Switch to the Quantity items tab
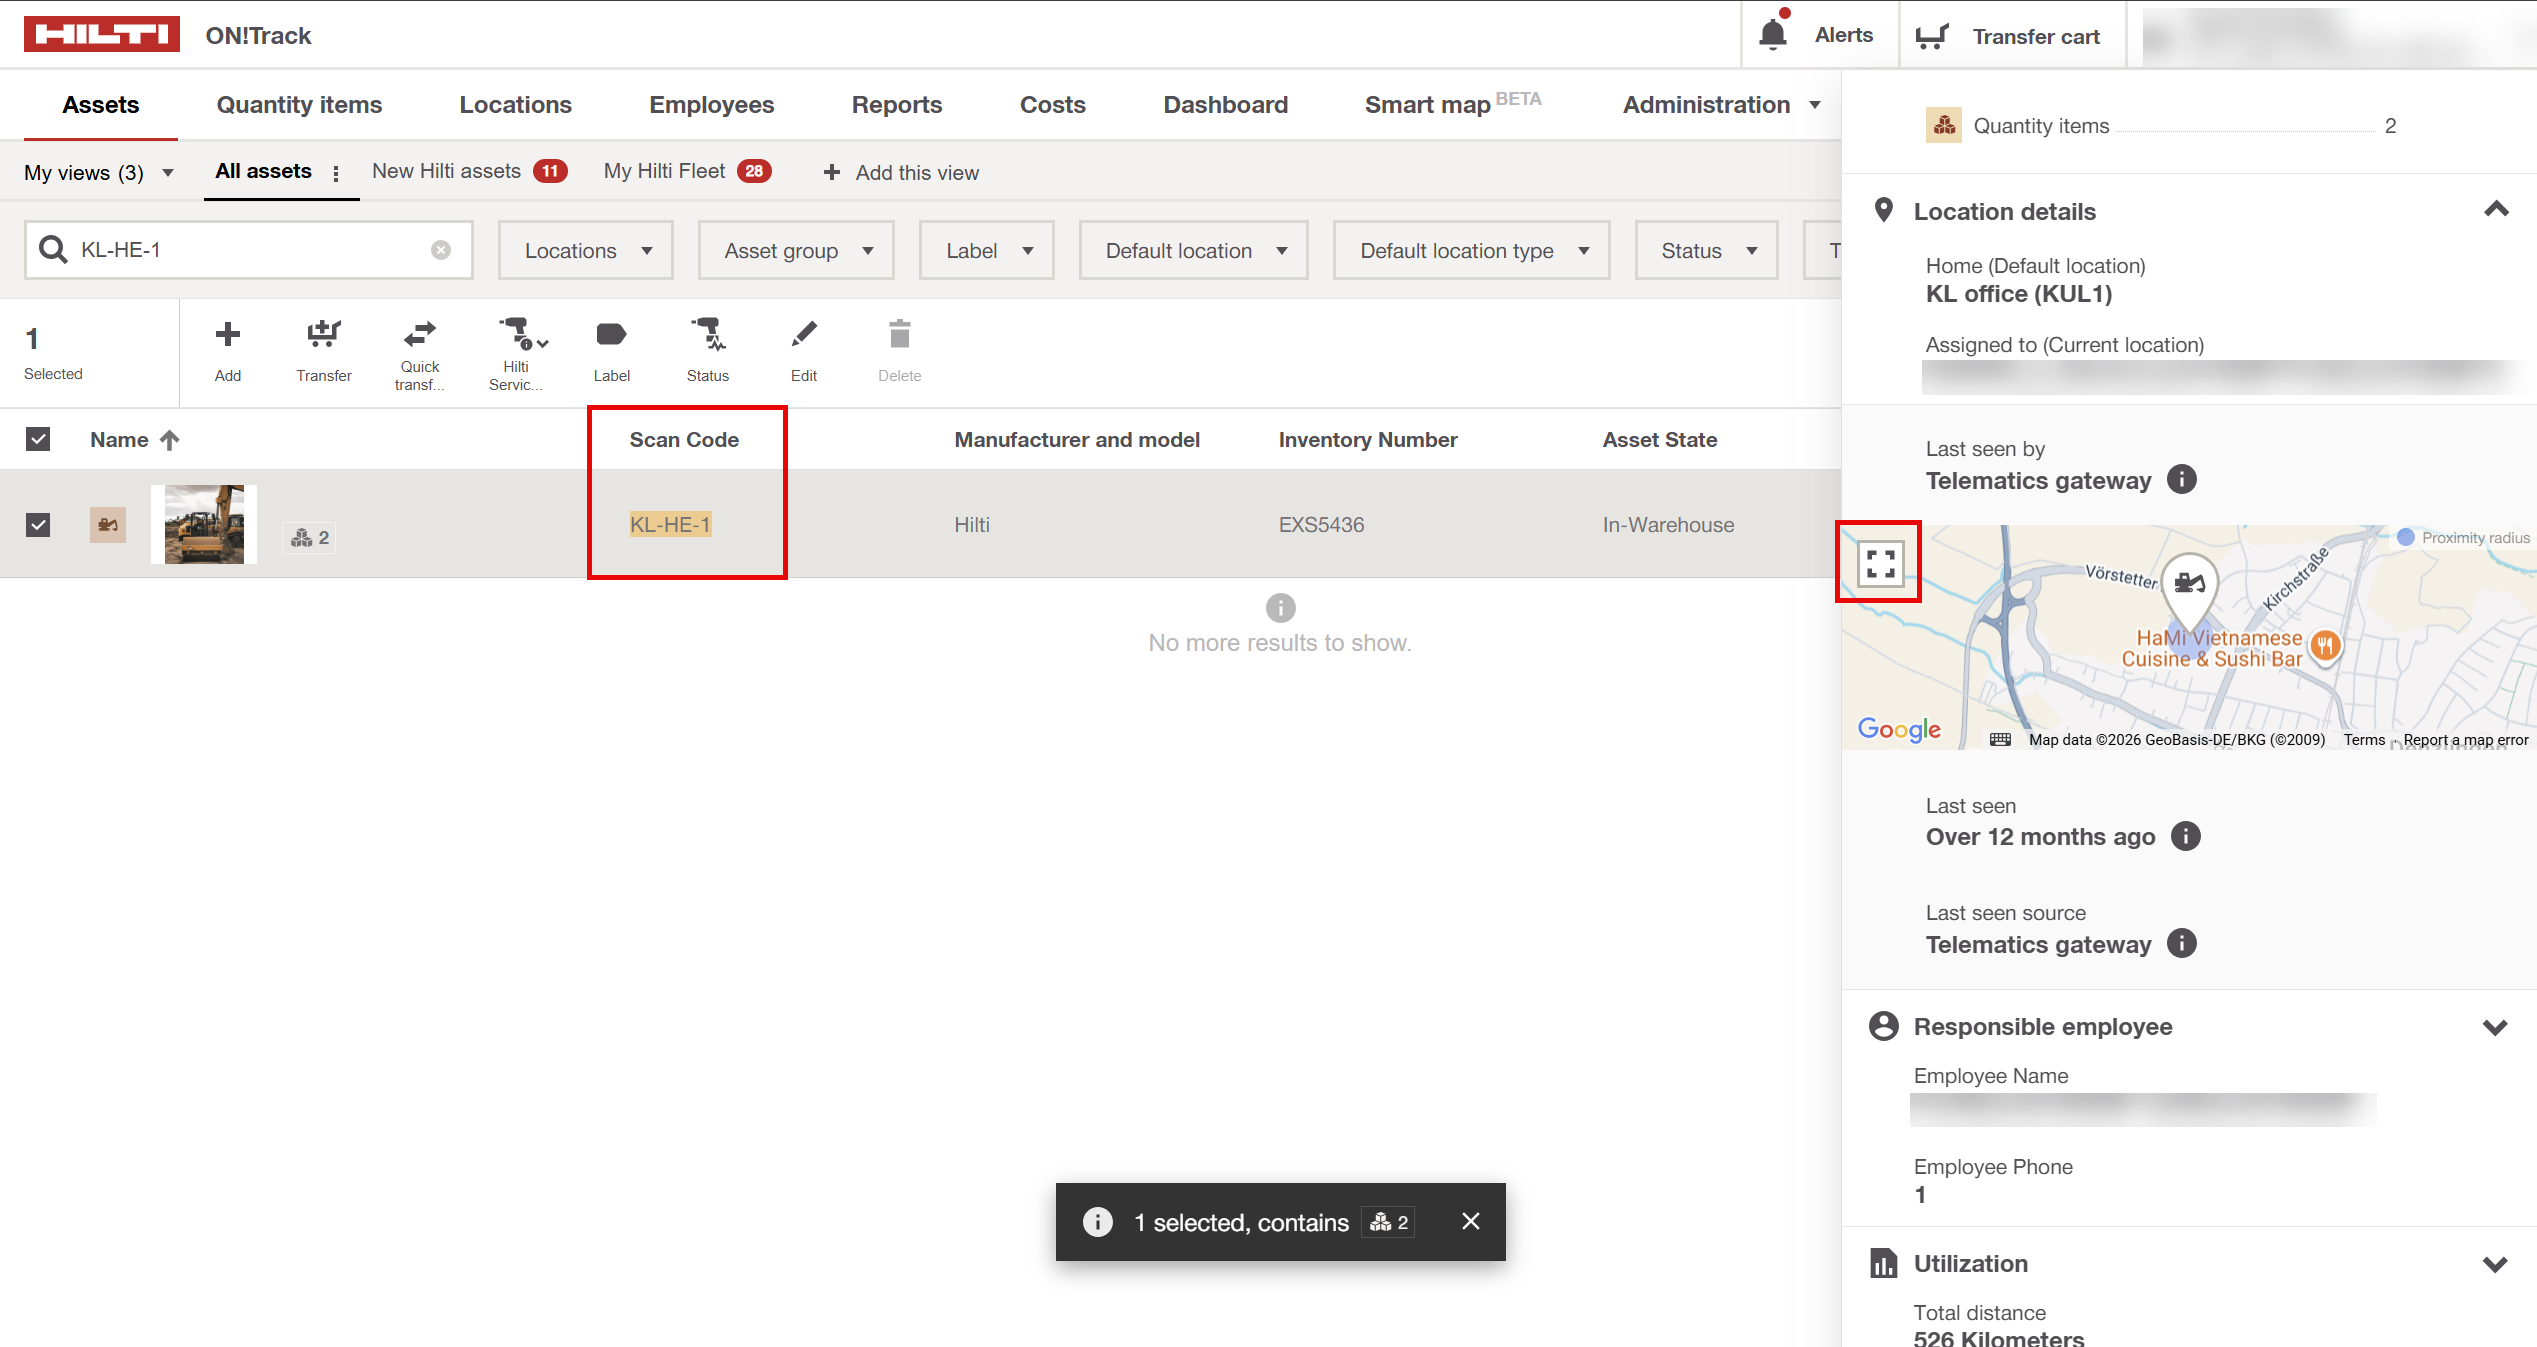This screenshot has height=1347, width=2537. click(x=299, y=105)
